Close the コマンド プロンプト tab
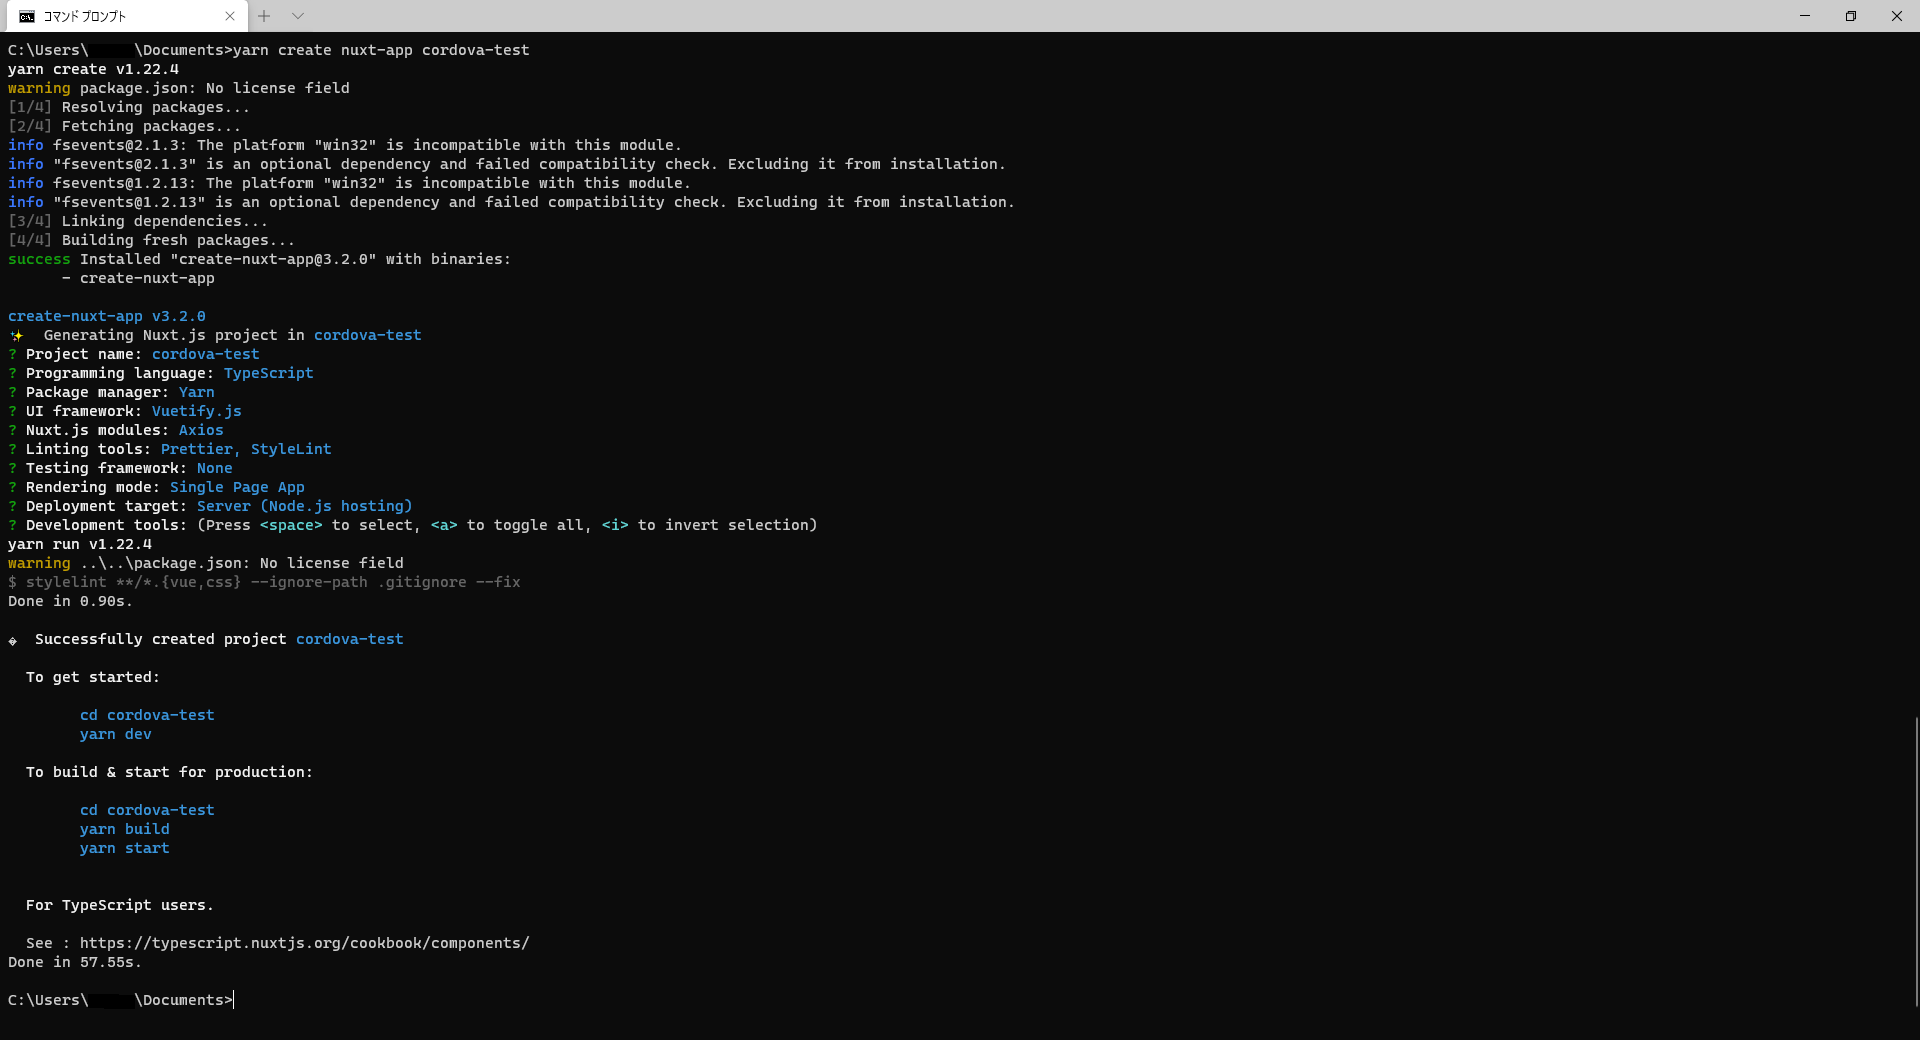1920x1040 pixels. coord(230,16)
